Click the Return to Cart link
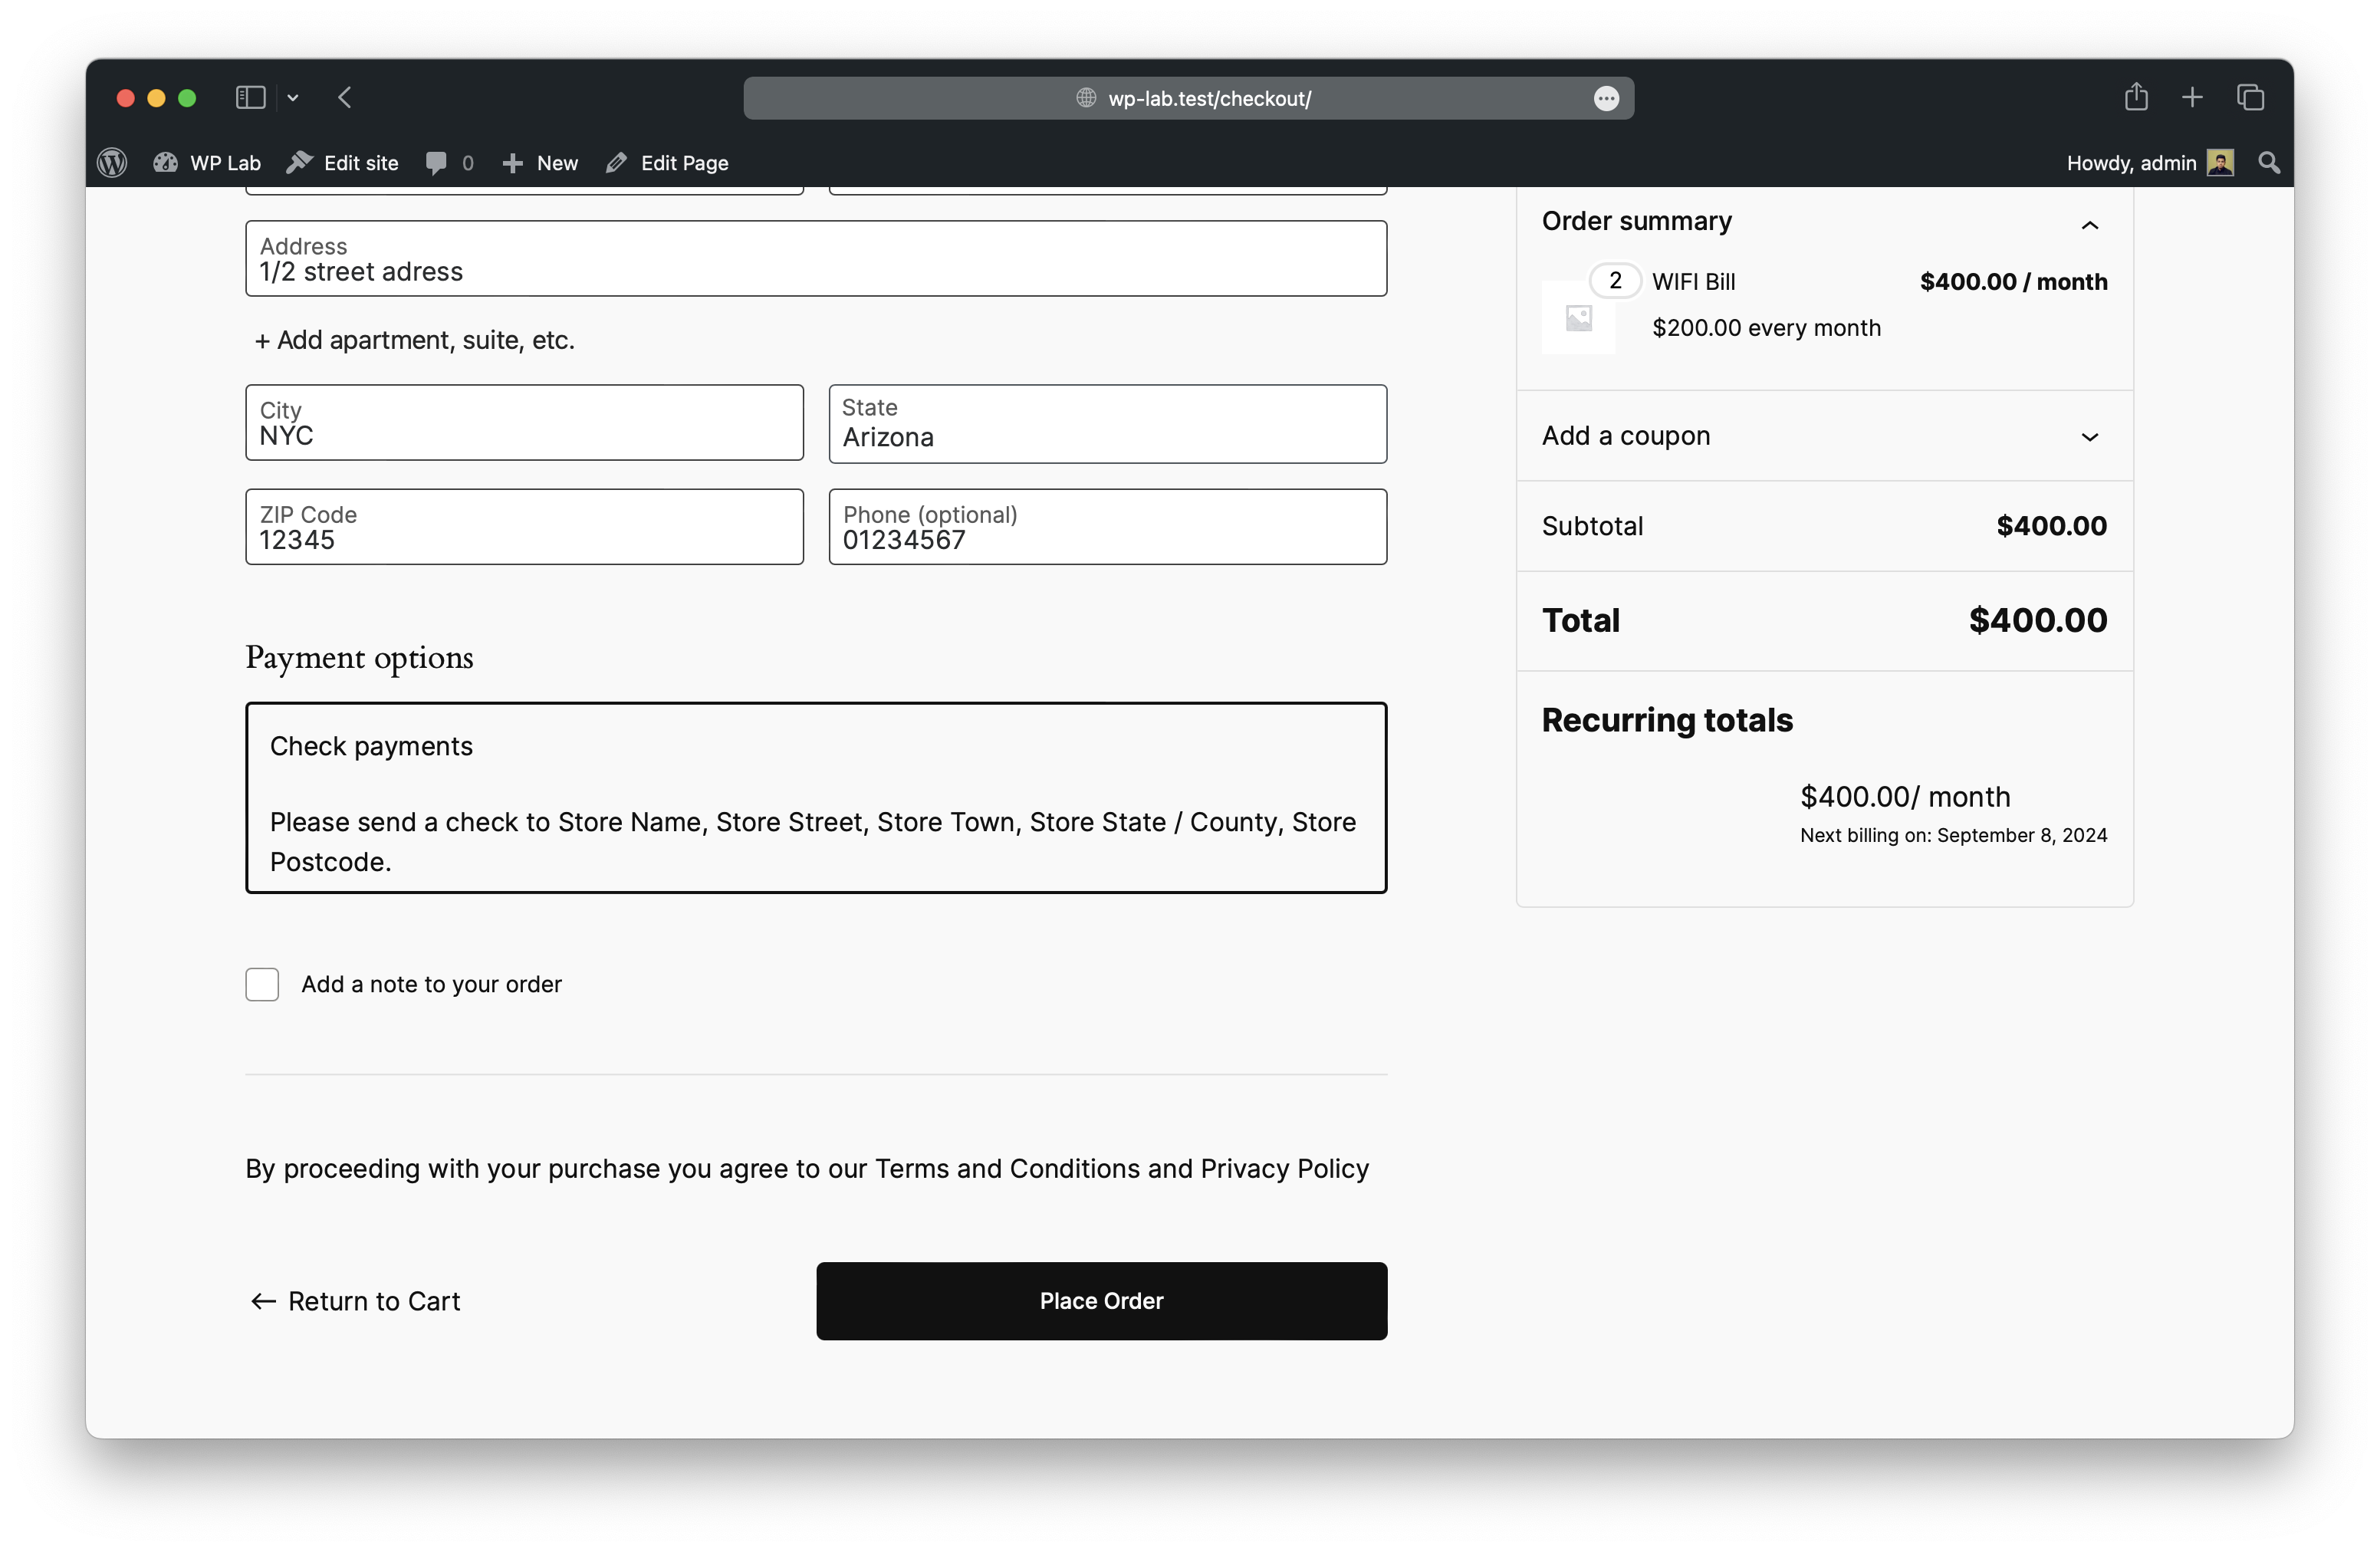This screenshot has width=2380, height=1552. pyautogui.click(x=355, y=1301)
